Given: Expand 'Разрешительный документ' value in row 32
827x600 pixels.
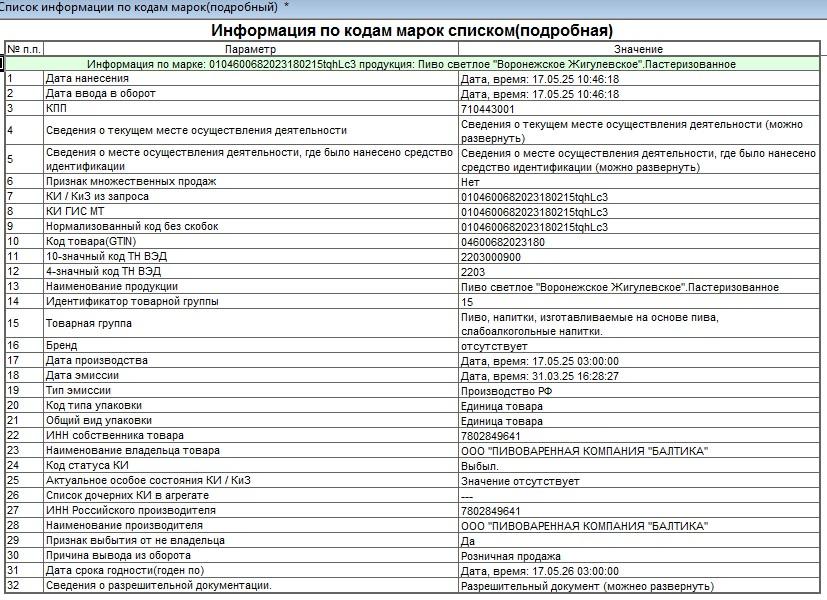Looking at the screenshot, I should tap(585, 586).
